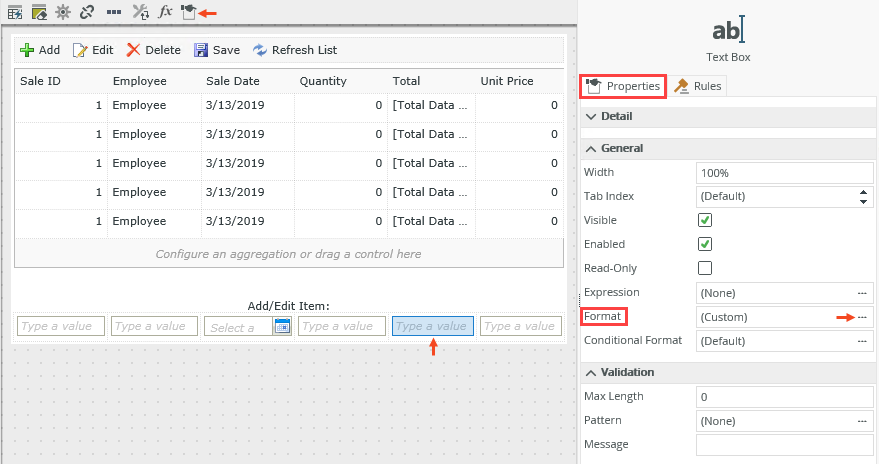
Task: Click the Total column header
Action: click(x=406, y=81)
